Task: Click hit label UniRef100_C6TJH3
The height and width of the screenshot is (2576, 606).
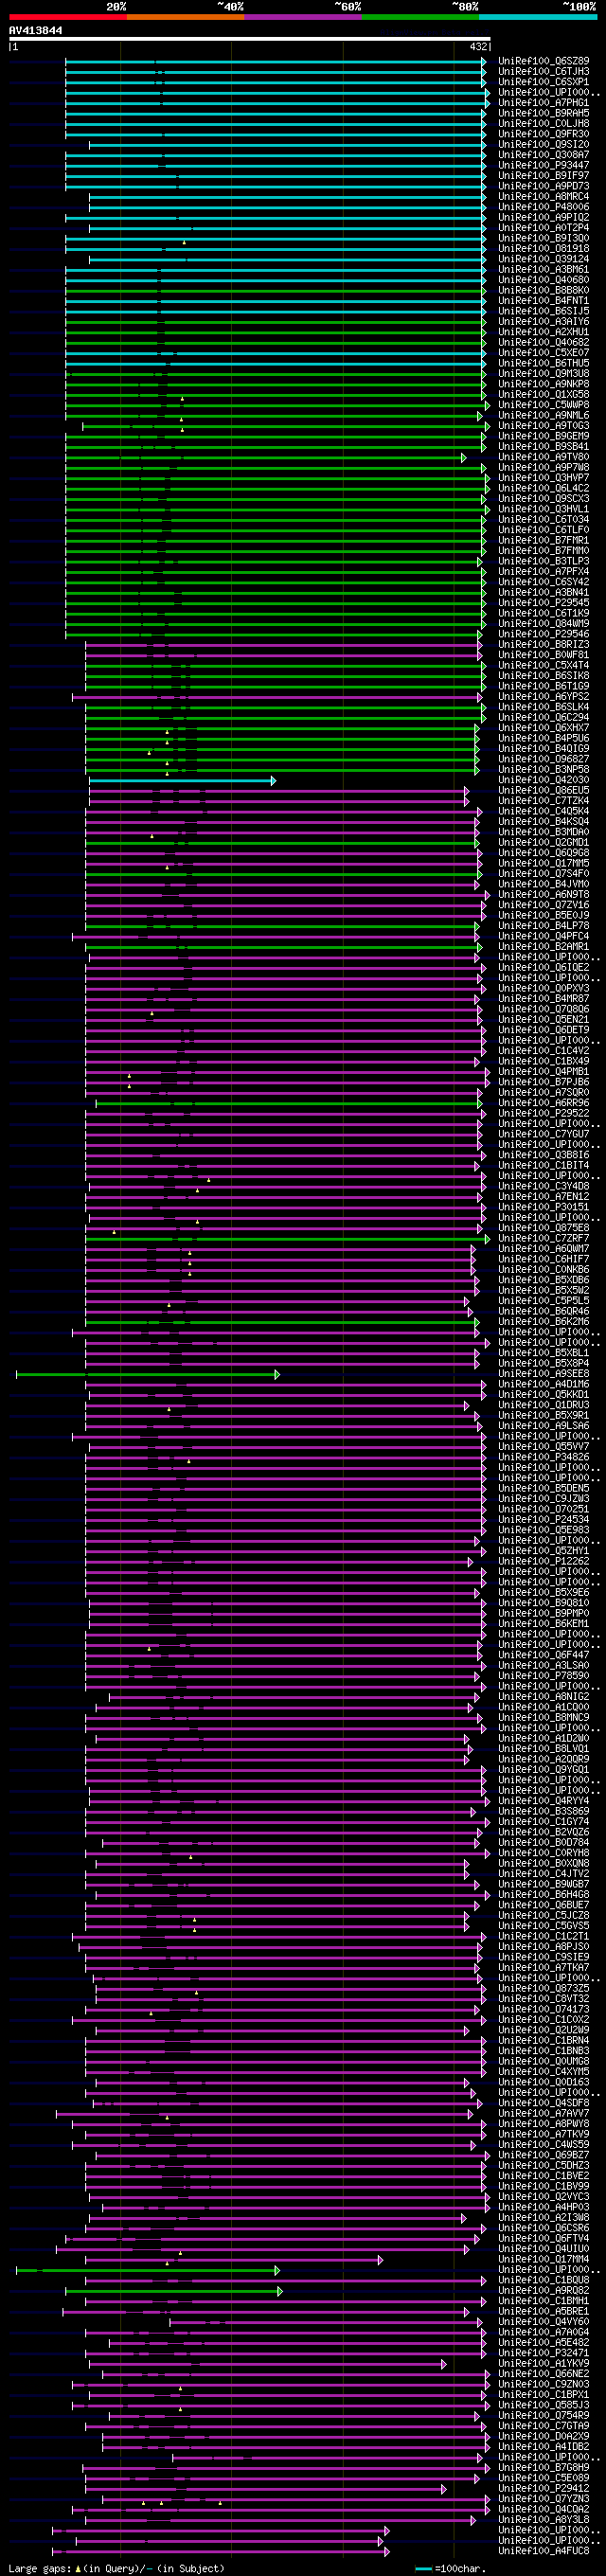Action: point(544,71)
